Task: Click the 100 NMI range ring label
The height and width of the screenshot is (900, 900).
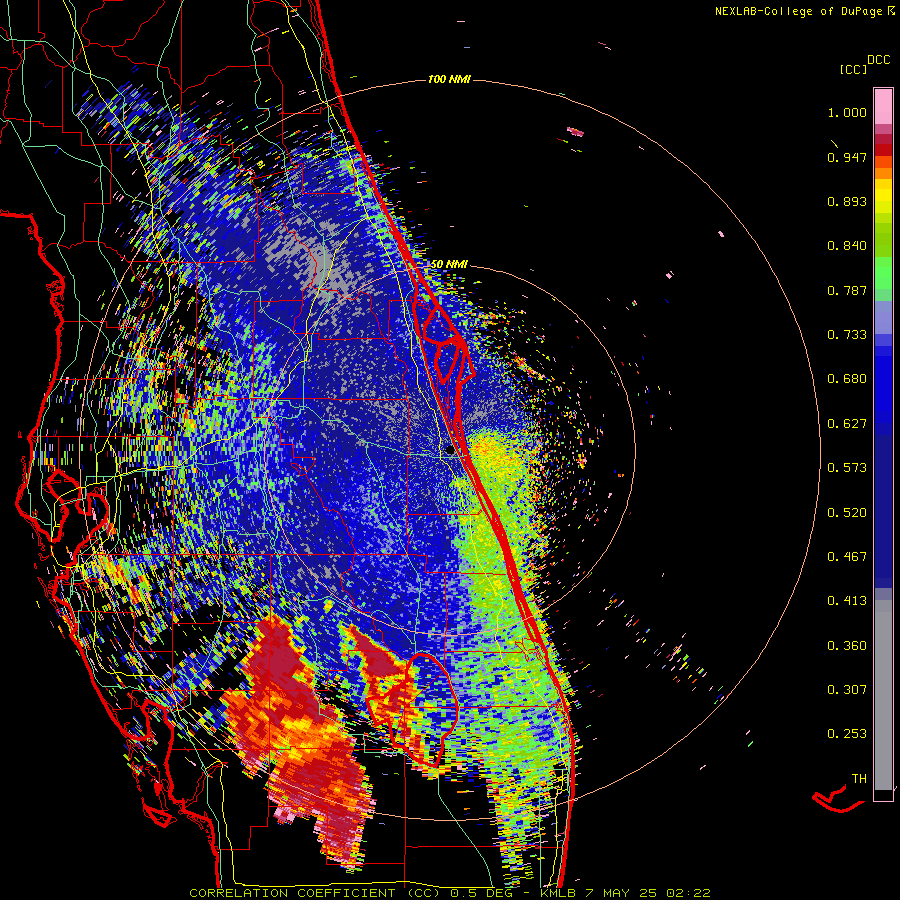Action: (449, 79)
